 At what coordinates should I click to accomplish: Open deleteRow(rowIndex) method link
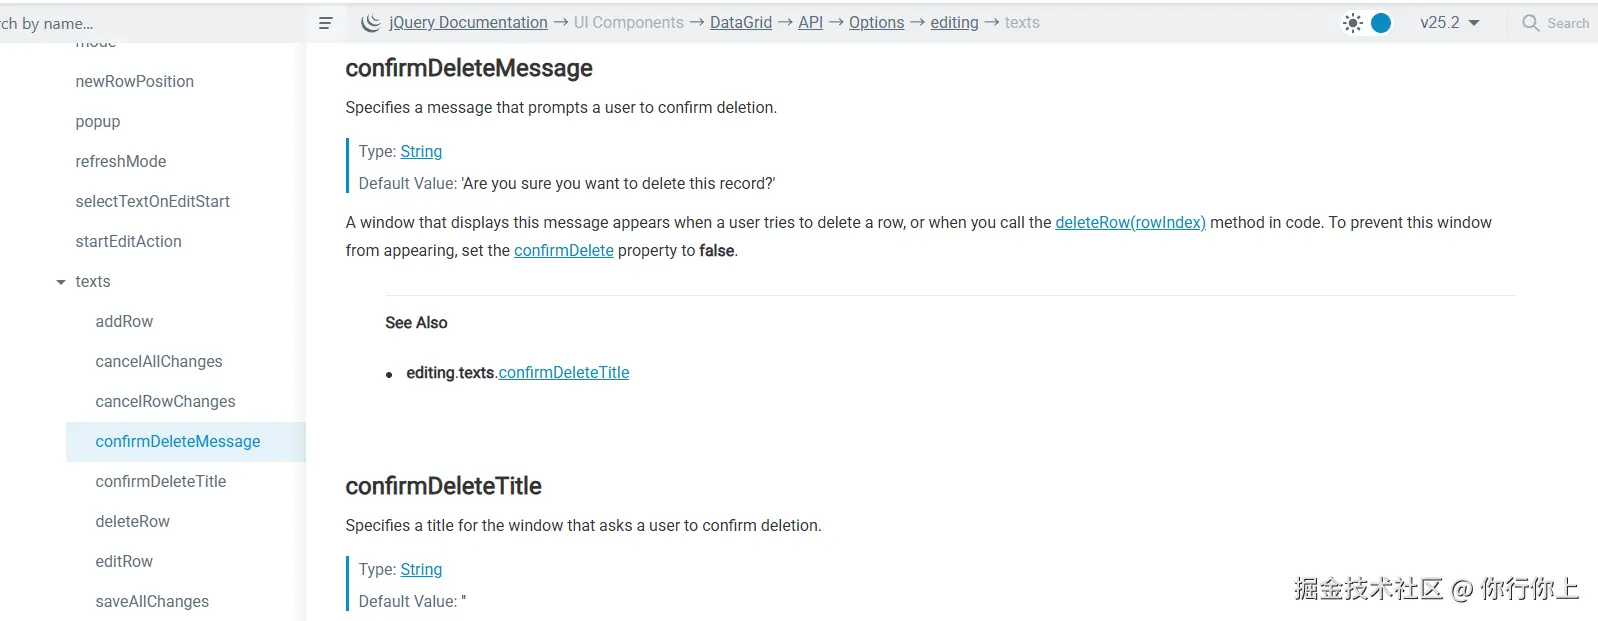click(1130, 223)
